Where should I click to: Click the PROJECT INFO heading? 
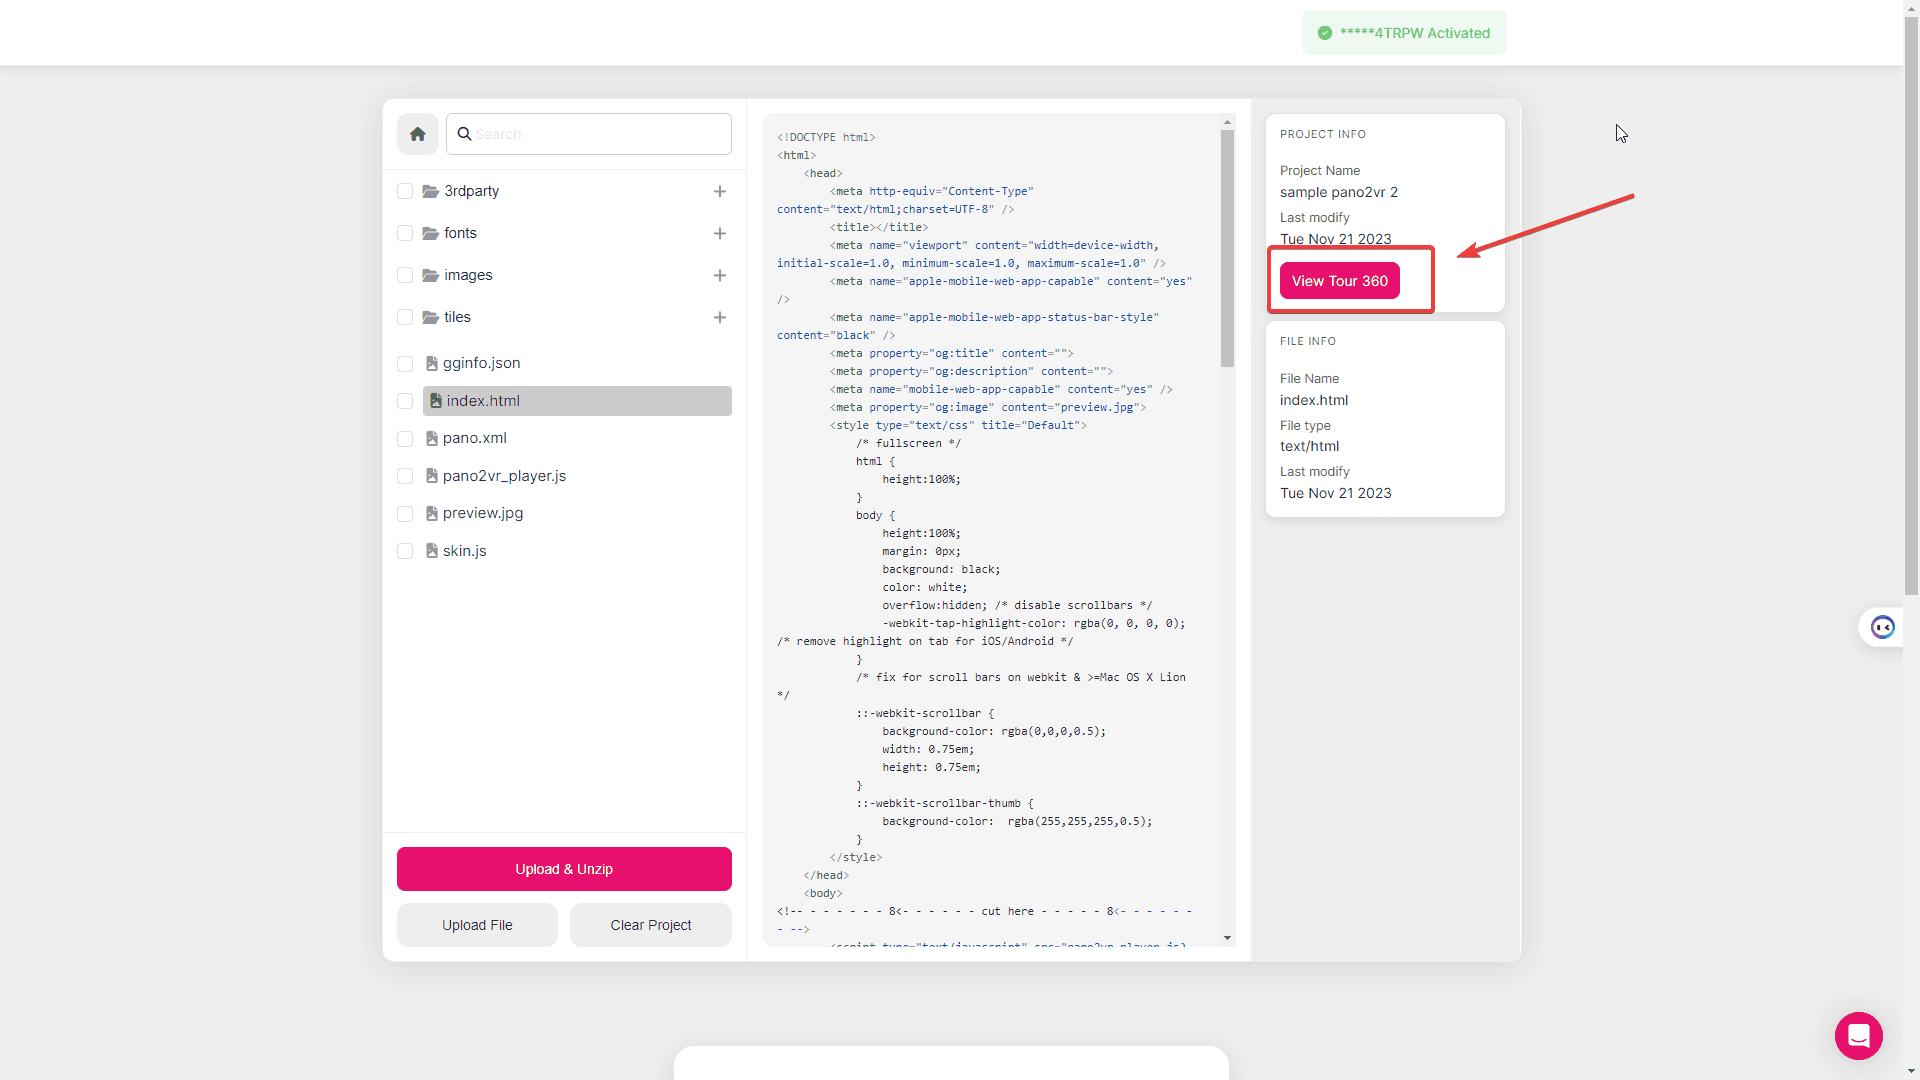point(1322,134)
